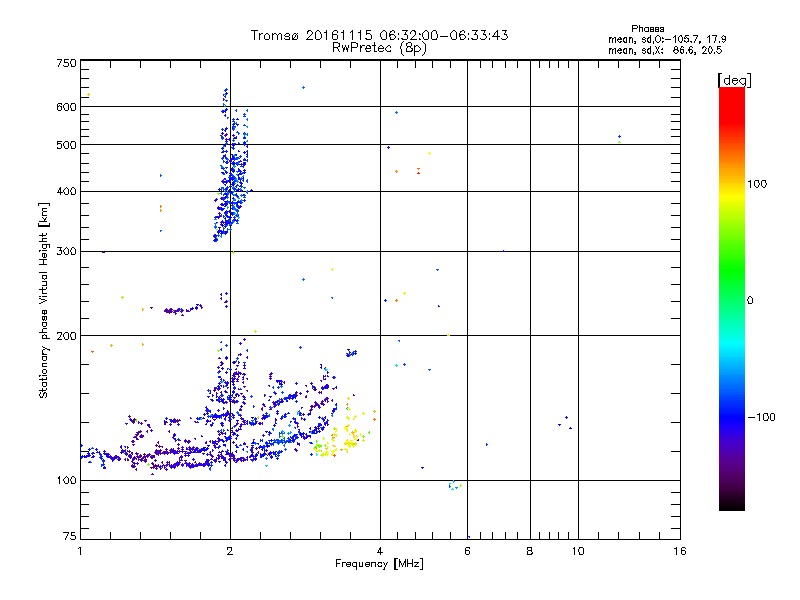The width and height of the screenshot is (800, 600).
Task: Click the x-axis '16' tick label
Action: 680,551
